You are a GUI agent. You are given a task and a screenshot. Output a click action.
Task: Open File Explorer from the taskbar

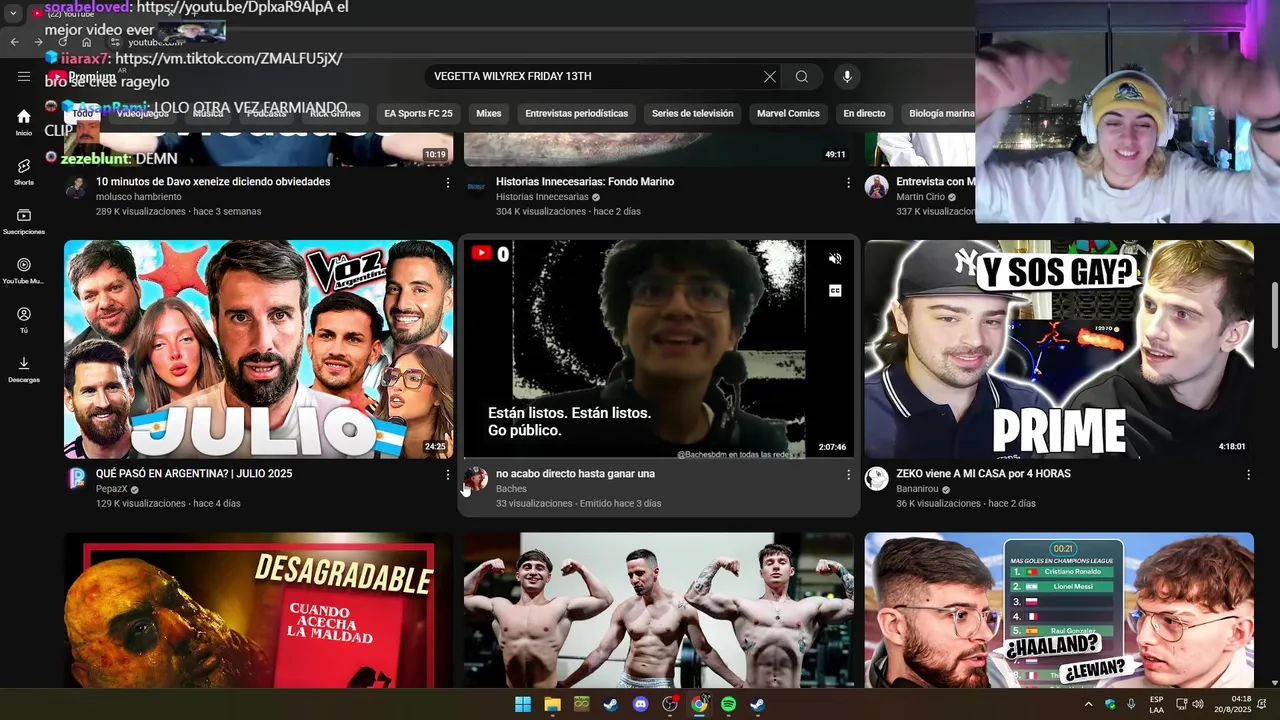coord(552,704)
